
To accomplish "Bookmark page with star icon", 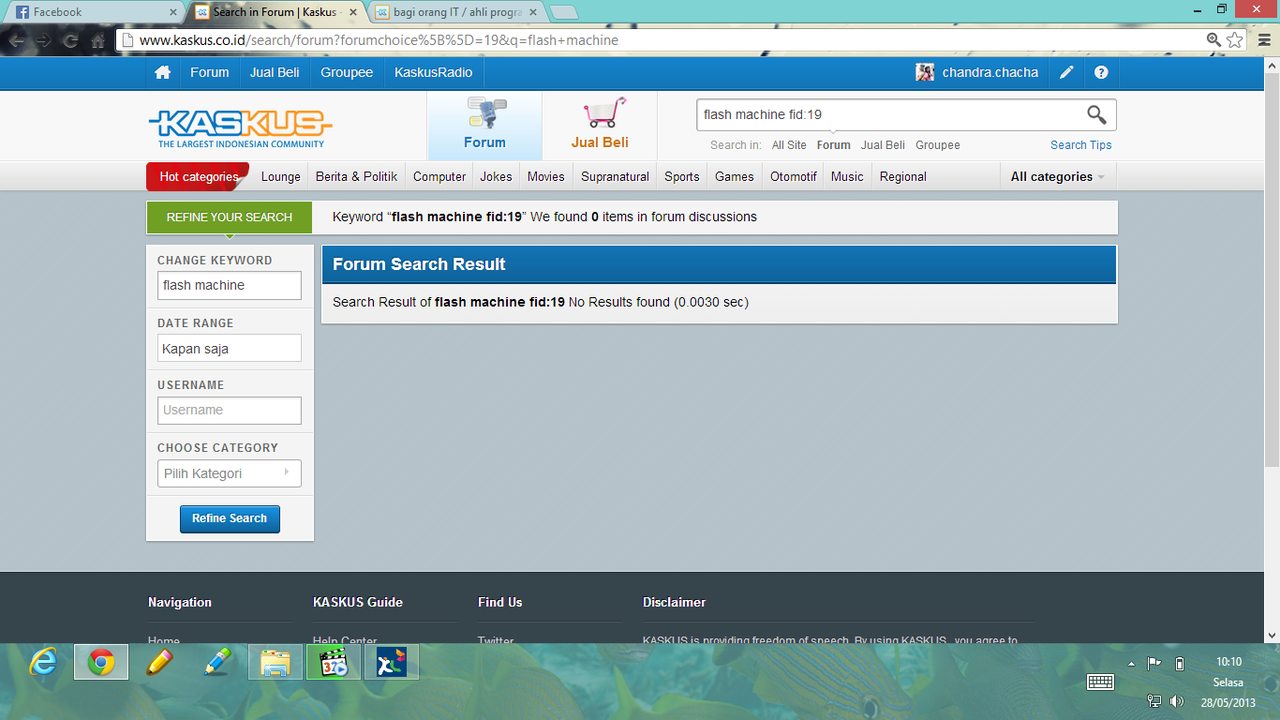I will (x=1235, y=40).
